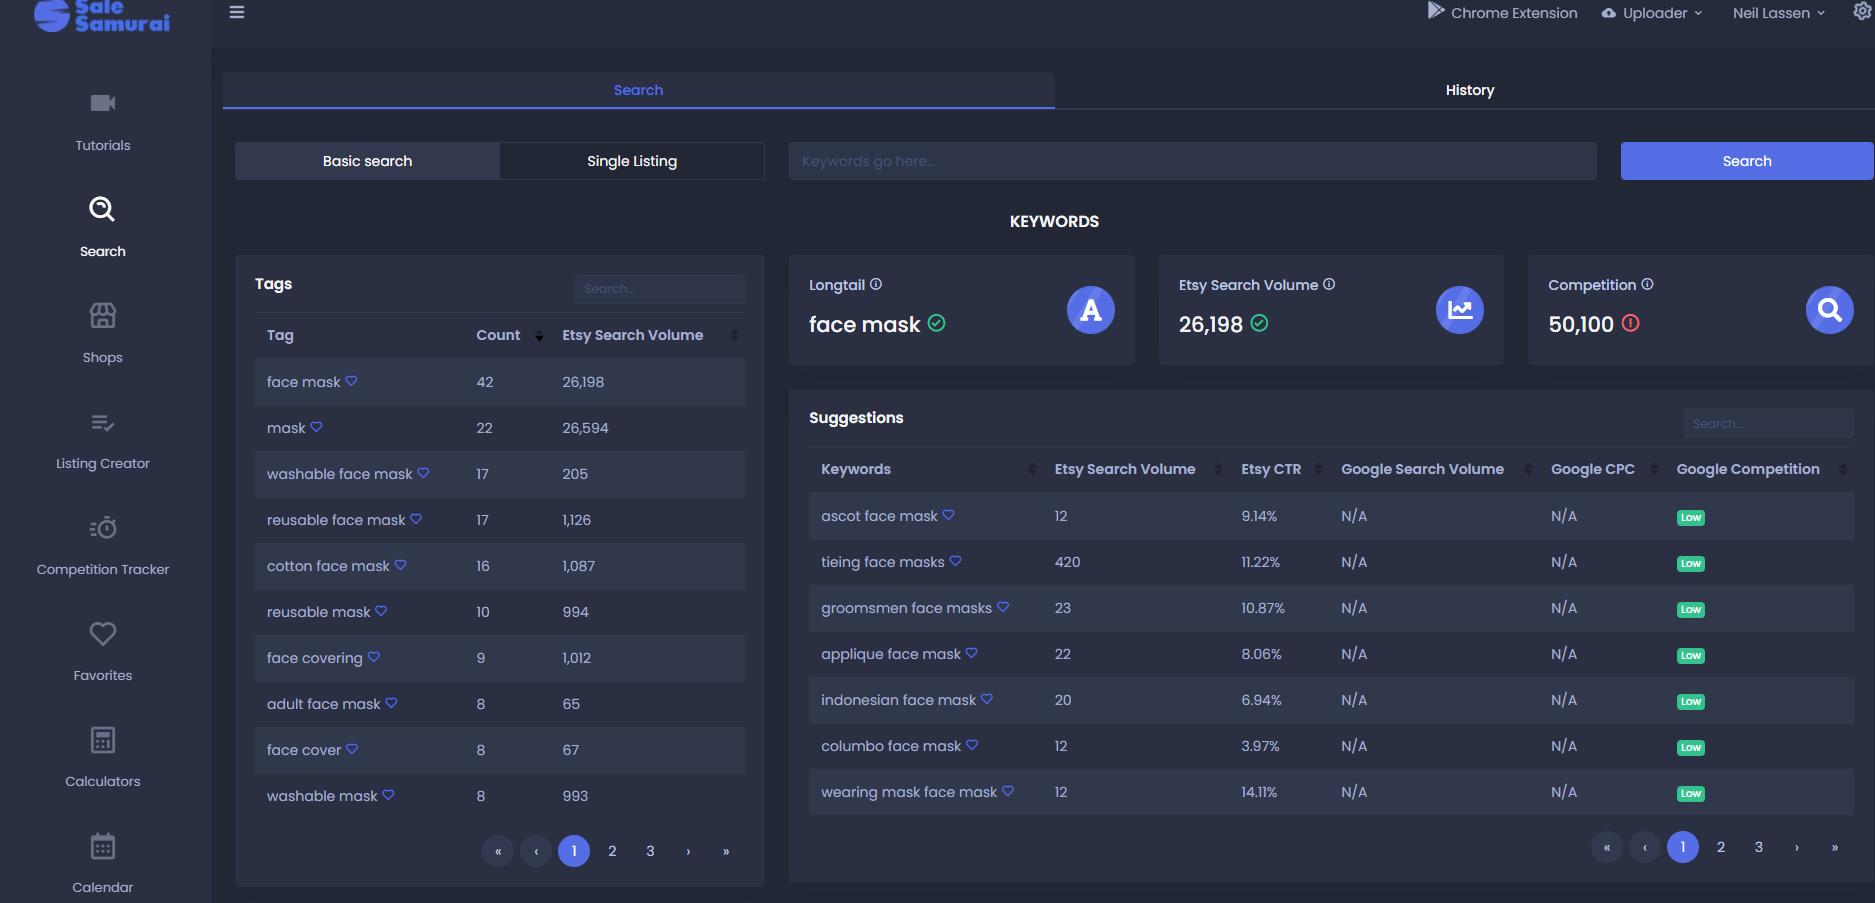Image resolution: width=1875 pixels, height=903 pixels.
Task: Favorite 'face covering' tag heart
Action: click(373, 657)
